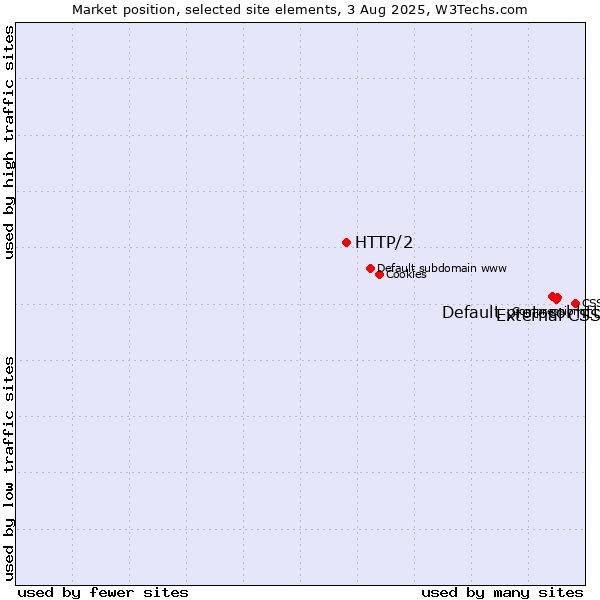This screenshot has width=600, height=600.
Task: Click the 'Default subdomain www' label
Action: [442, 268]
